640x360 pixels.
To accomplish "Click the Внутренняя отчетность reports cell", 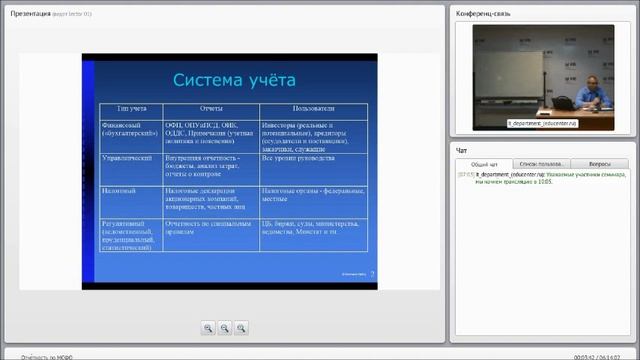I will pyautogui.click(x=211, y=170).
